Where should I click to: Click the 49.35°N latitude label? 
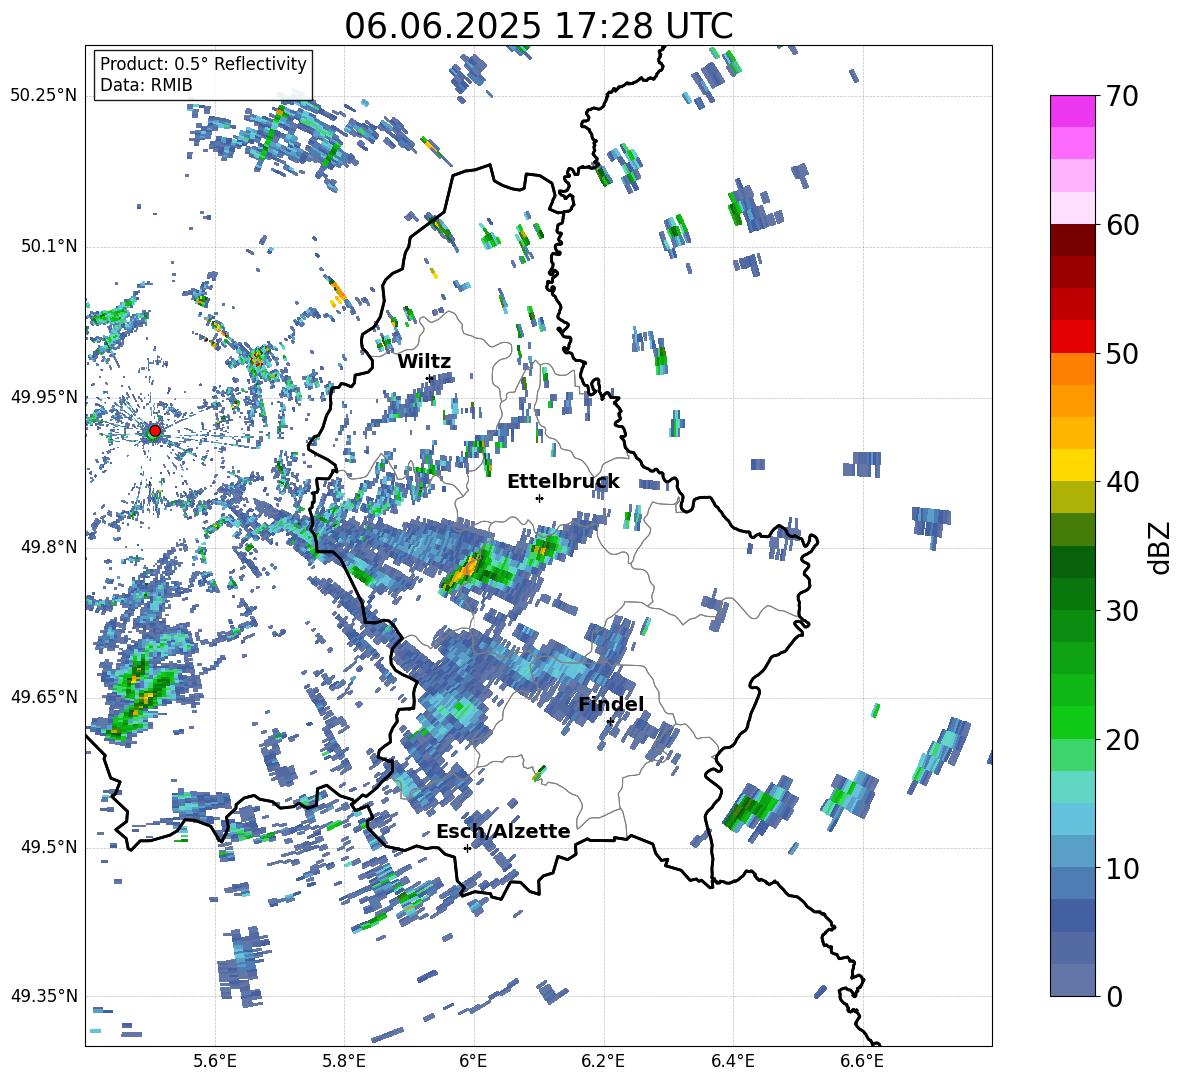coord(44,996)
